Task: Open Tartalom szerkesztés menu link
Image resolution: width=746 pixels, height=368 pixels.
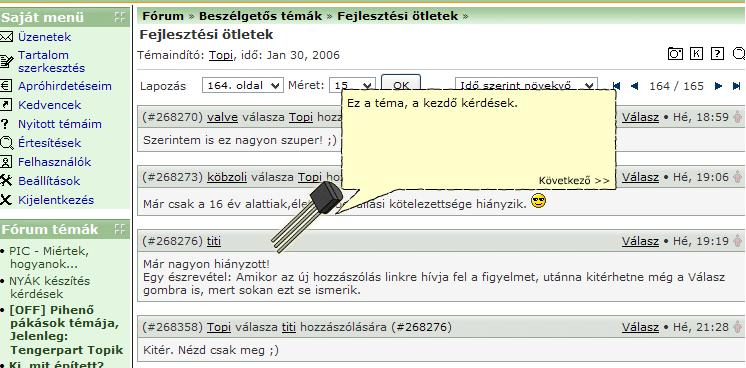Action: [x=51, y=61]
